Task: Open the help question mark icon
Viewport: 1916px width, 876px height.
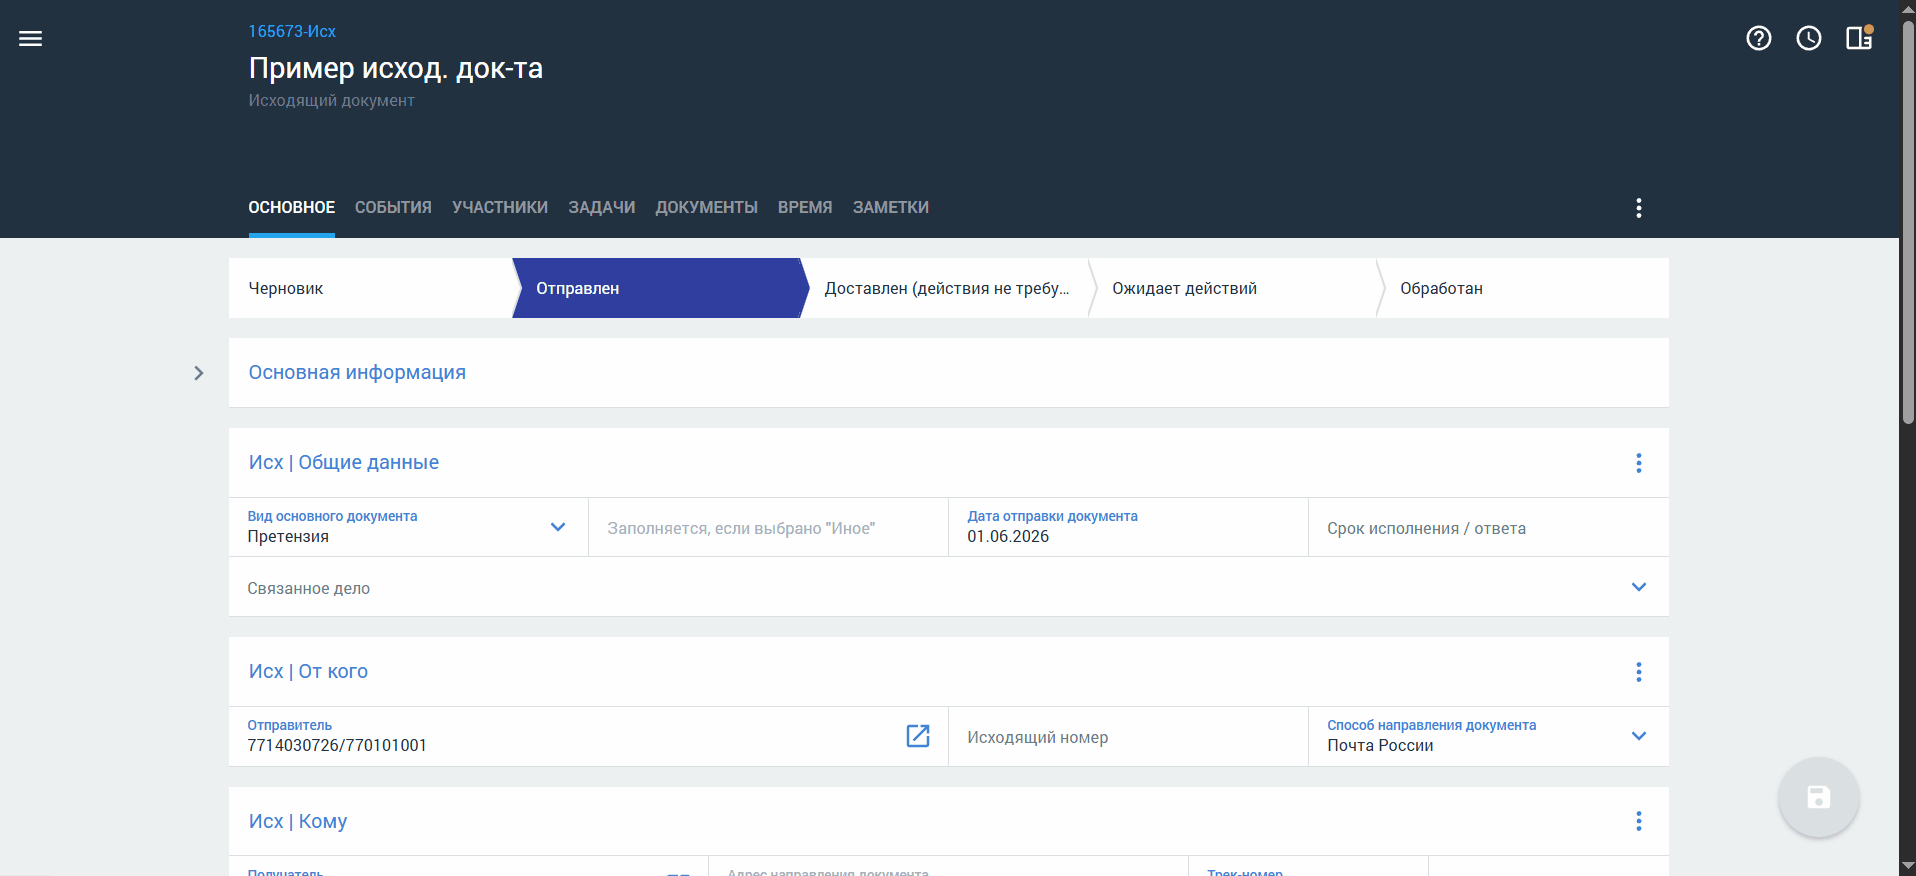Action: pos(1759,38)
